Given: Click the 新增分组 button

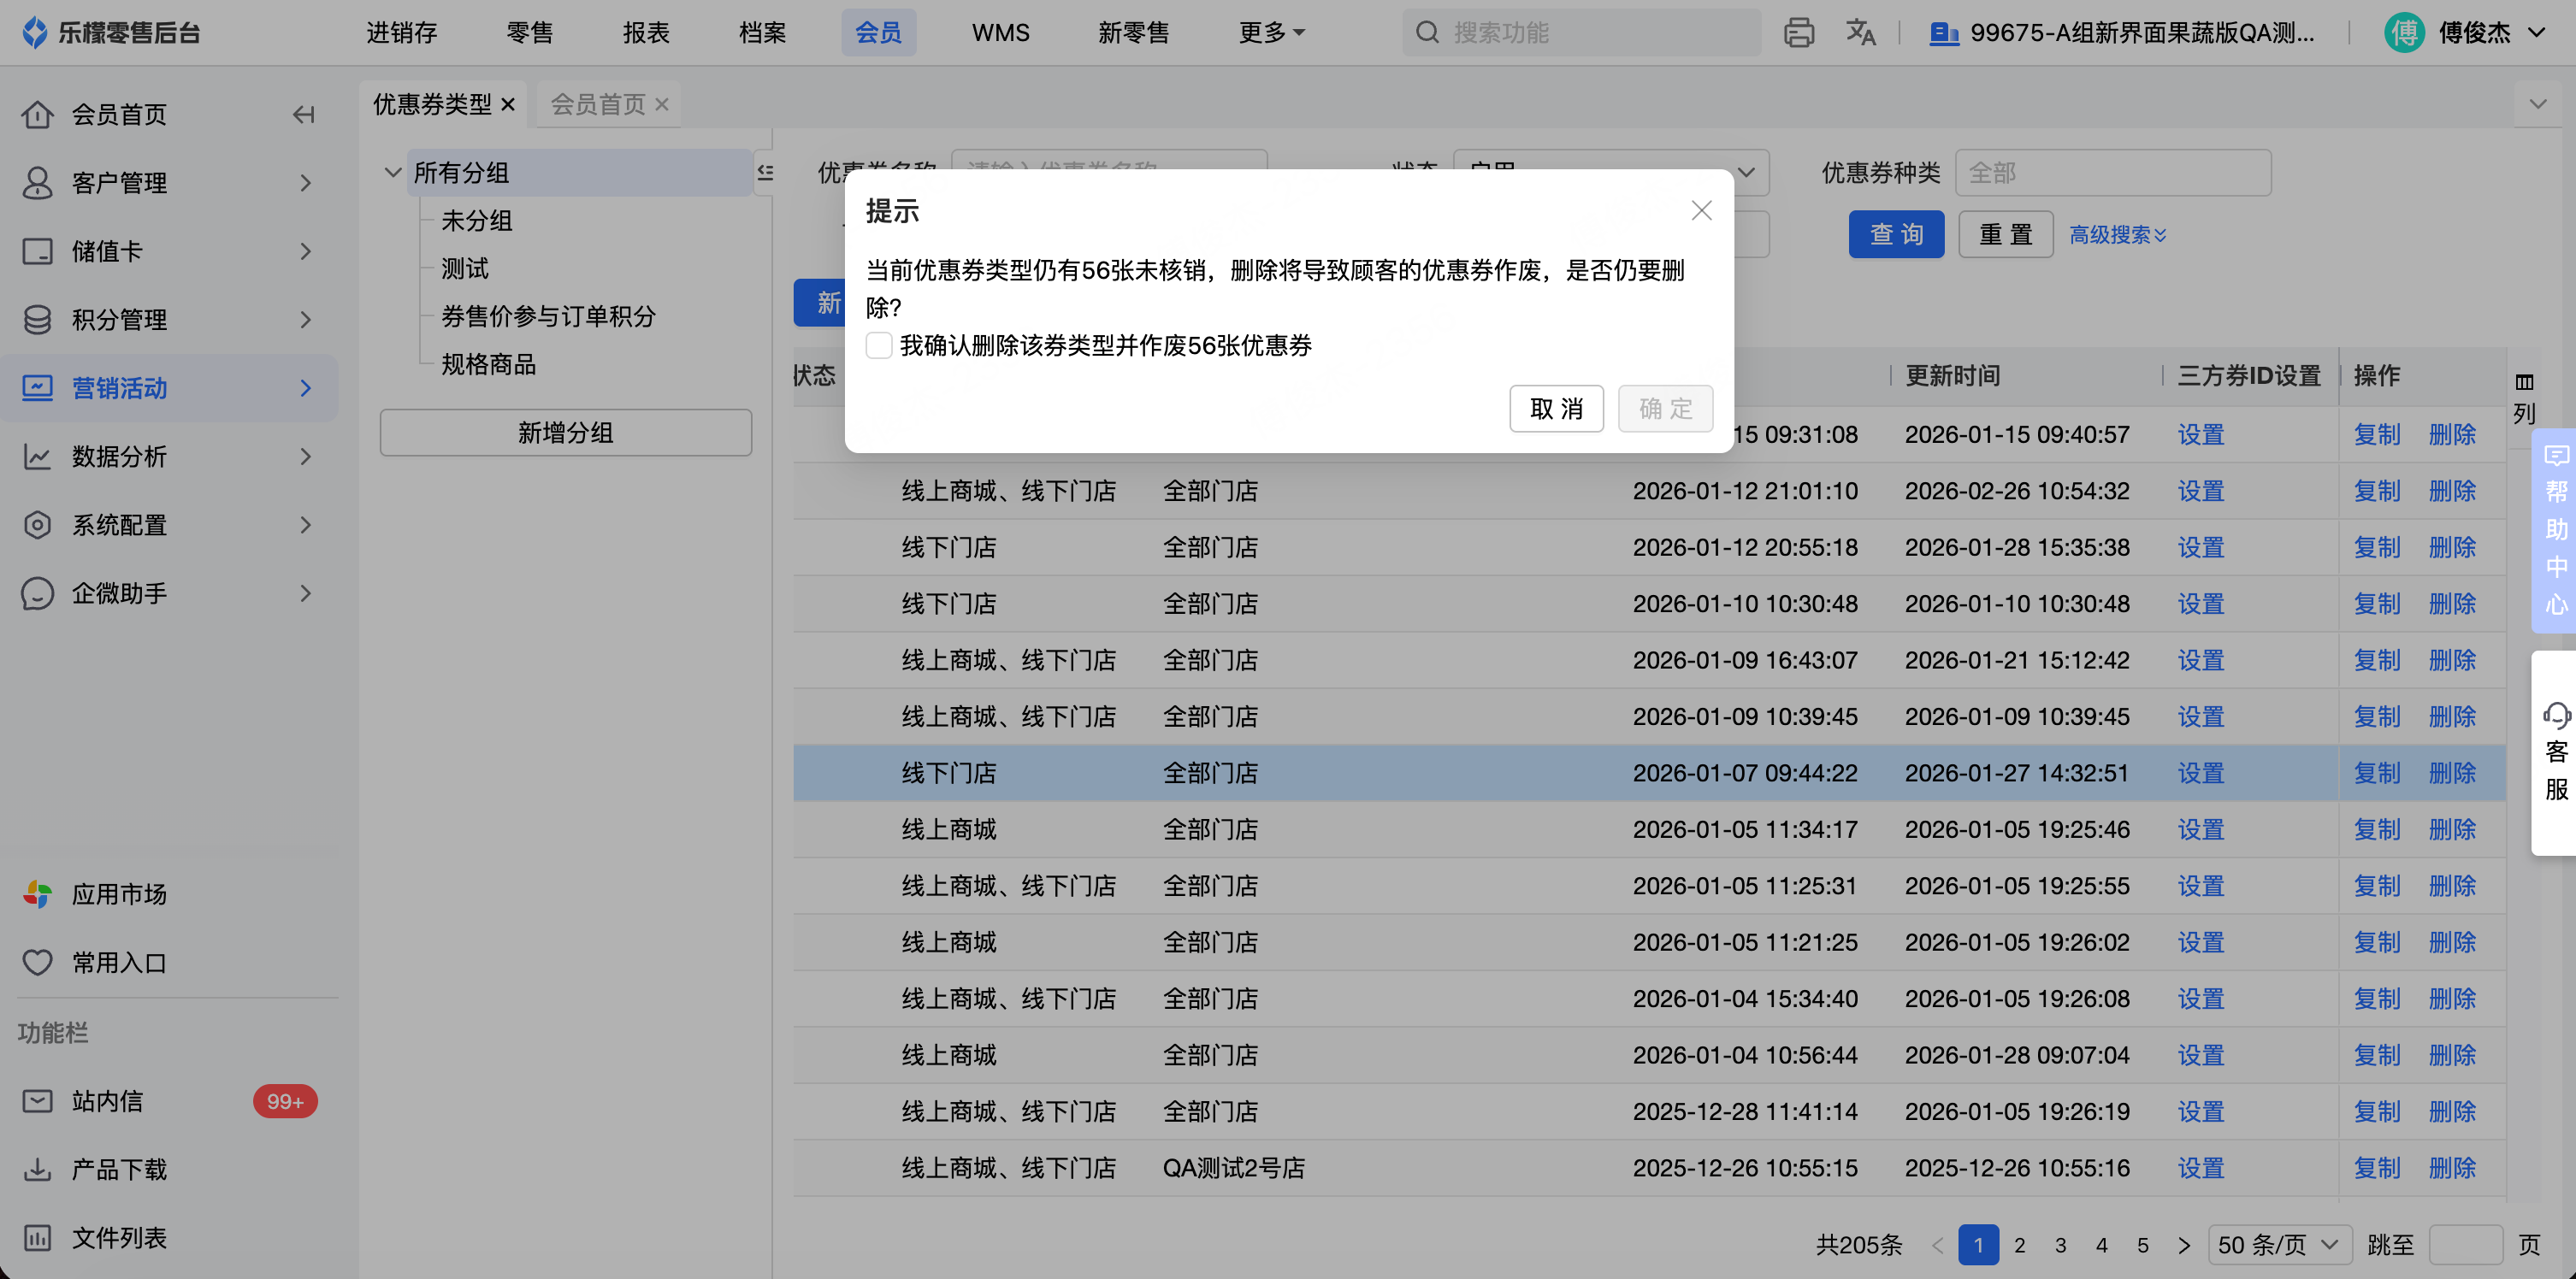Looking at the screenshot, I should coord(565,433).
